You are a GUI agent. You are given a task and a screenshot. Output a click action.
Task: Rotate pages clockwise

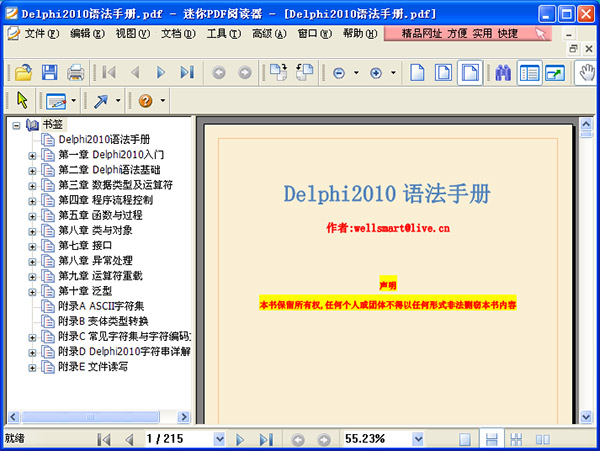coord(279,72)
